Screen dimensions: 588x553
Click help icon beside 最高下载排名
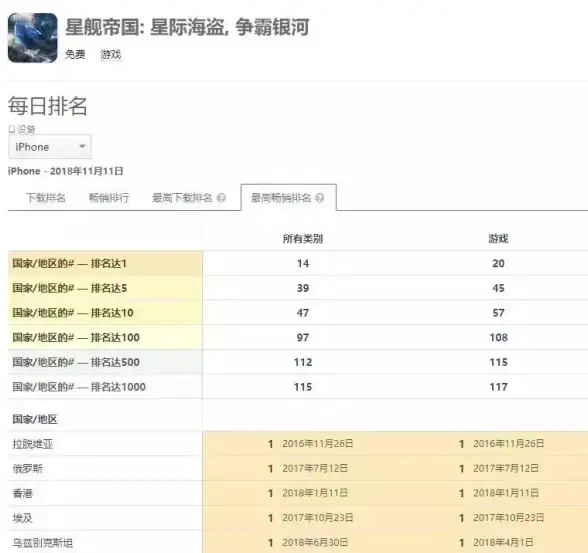coord(221,198)
